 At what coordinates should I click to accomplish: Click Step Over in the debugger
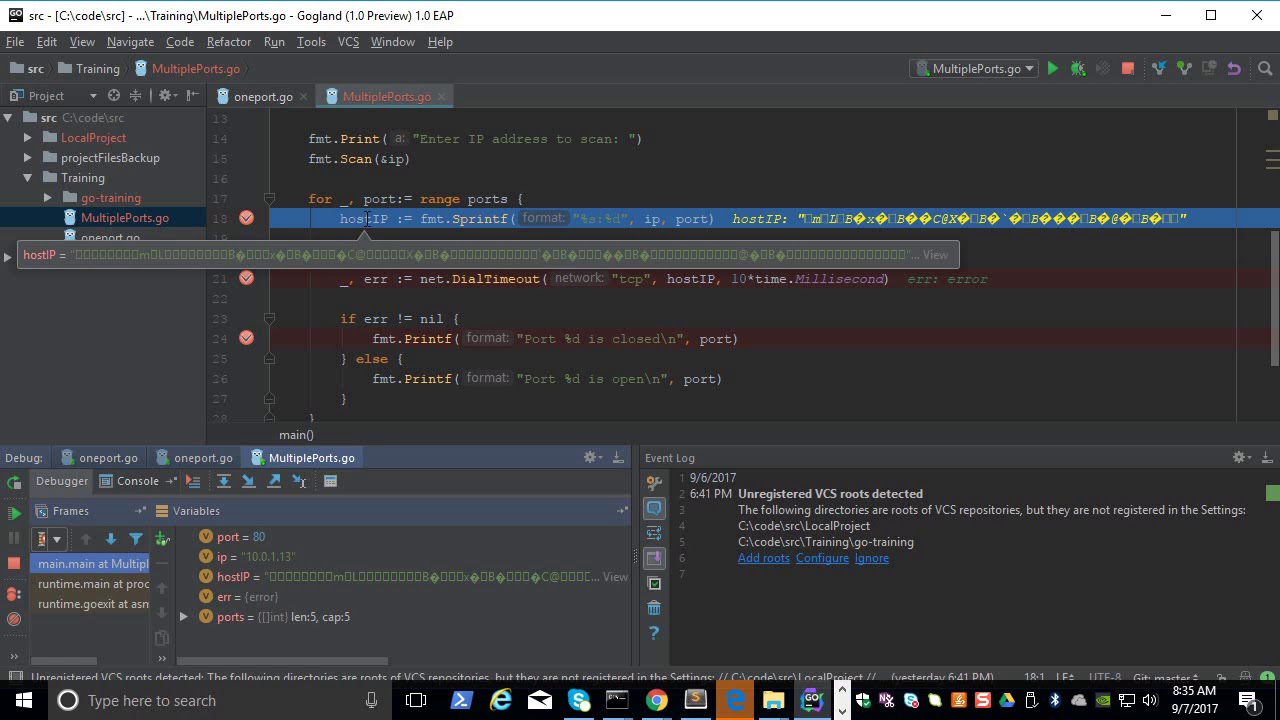coord(224,481)
